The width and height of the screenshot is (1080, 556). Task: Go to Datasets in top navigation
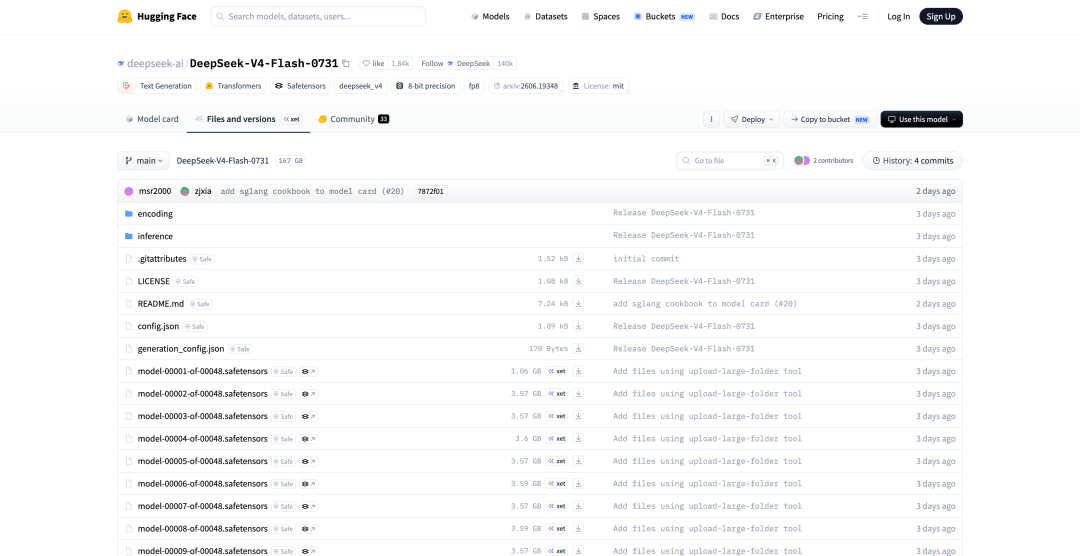pos(546,17)
